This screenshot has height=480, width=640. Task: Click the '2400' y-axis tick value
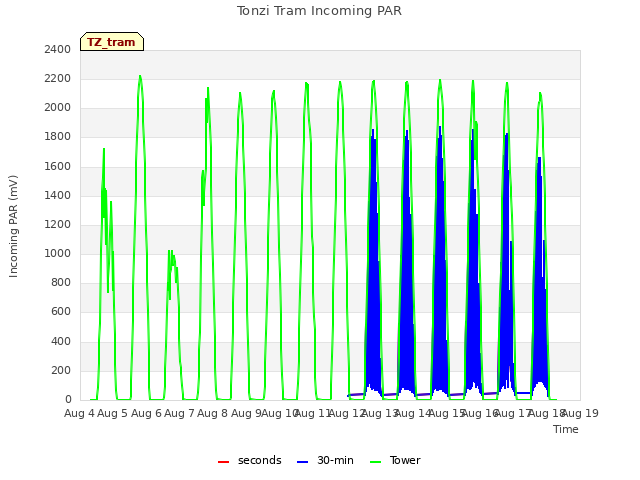click(58, 49)
